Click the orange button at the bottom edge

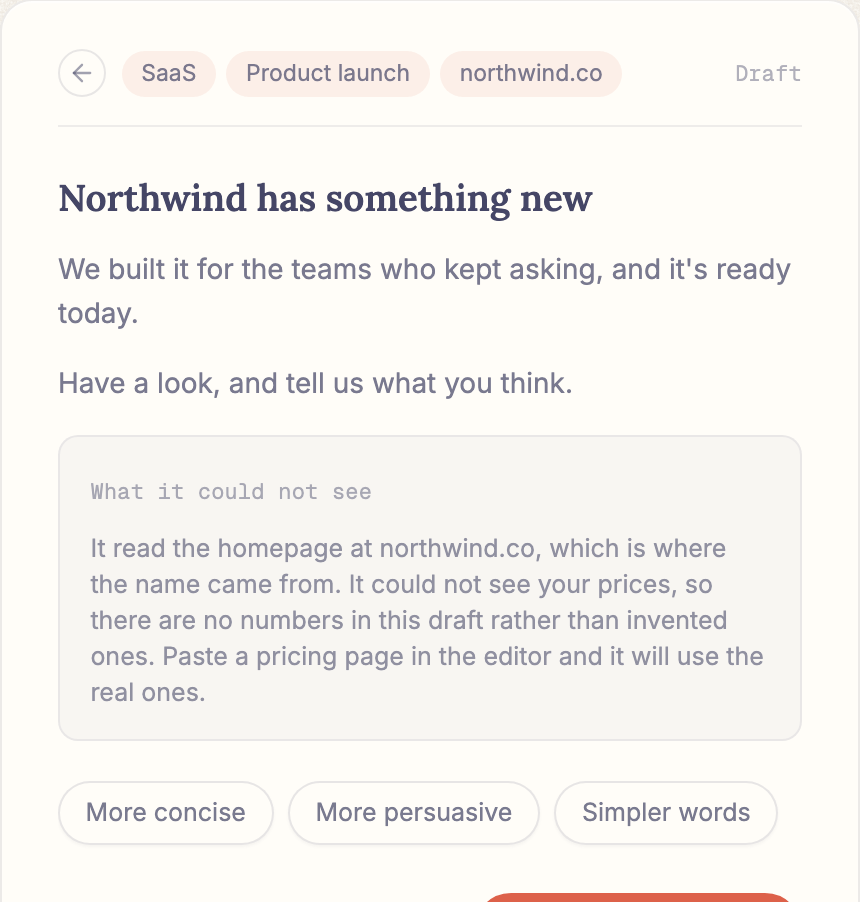639,897
